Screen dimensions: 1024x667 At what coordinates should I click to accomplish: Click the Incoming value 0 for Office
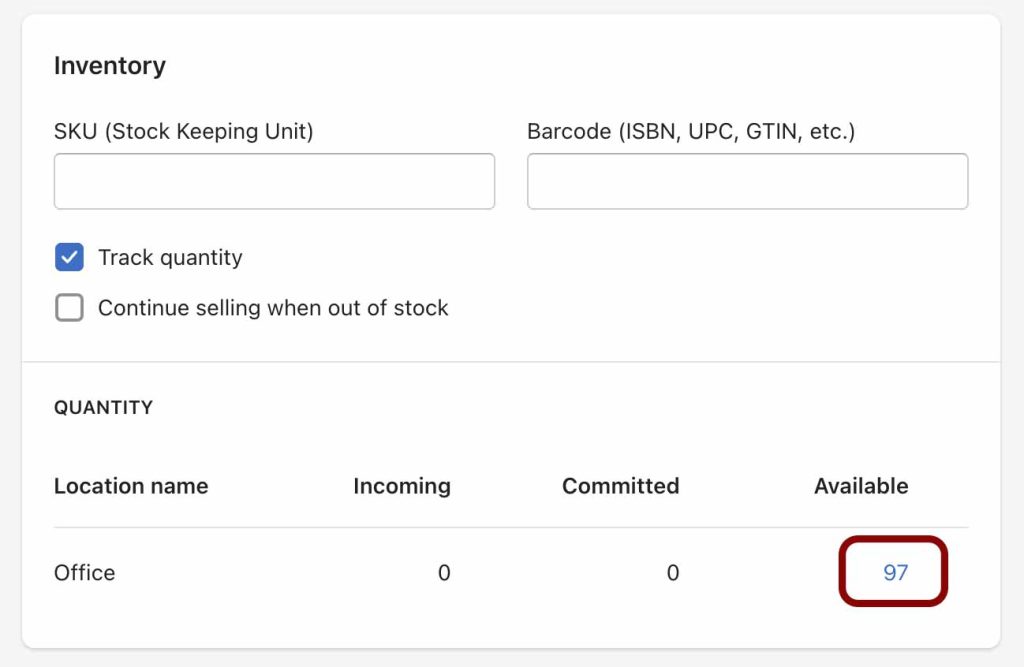click(444, 573)
